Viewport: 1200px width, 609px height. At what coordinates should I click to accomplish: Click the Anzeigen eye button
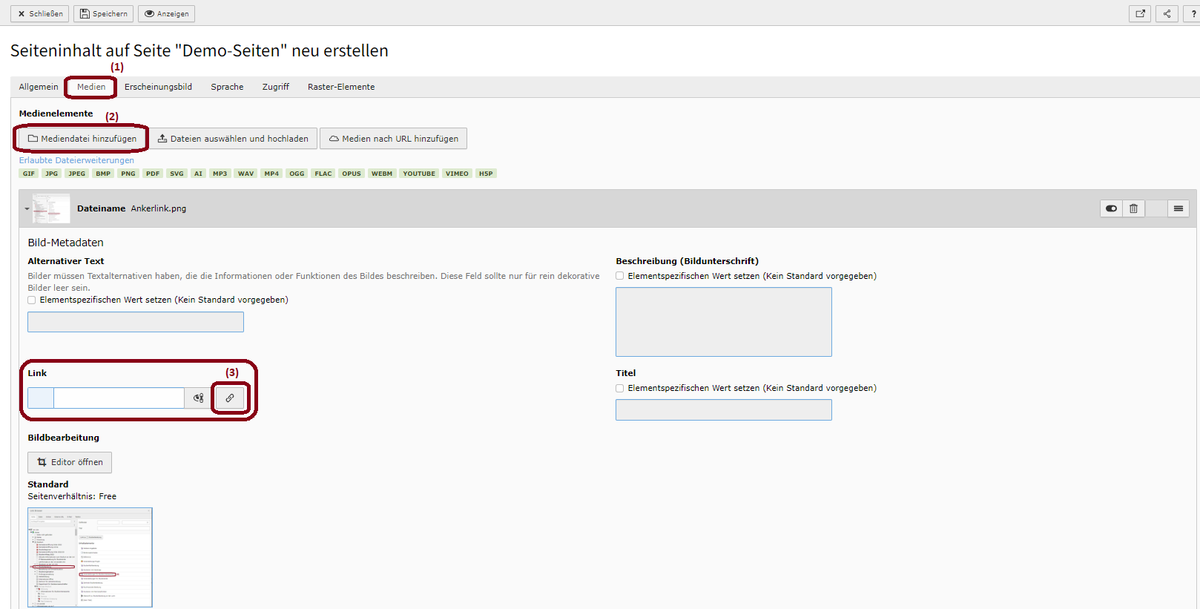pos(166,13)
